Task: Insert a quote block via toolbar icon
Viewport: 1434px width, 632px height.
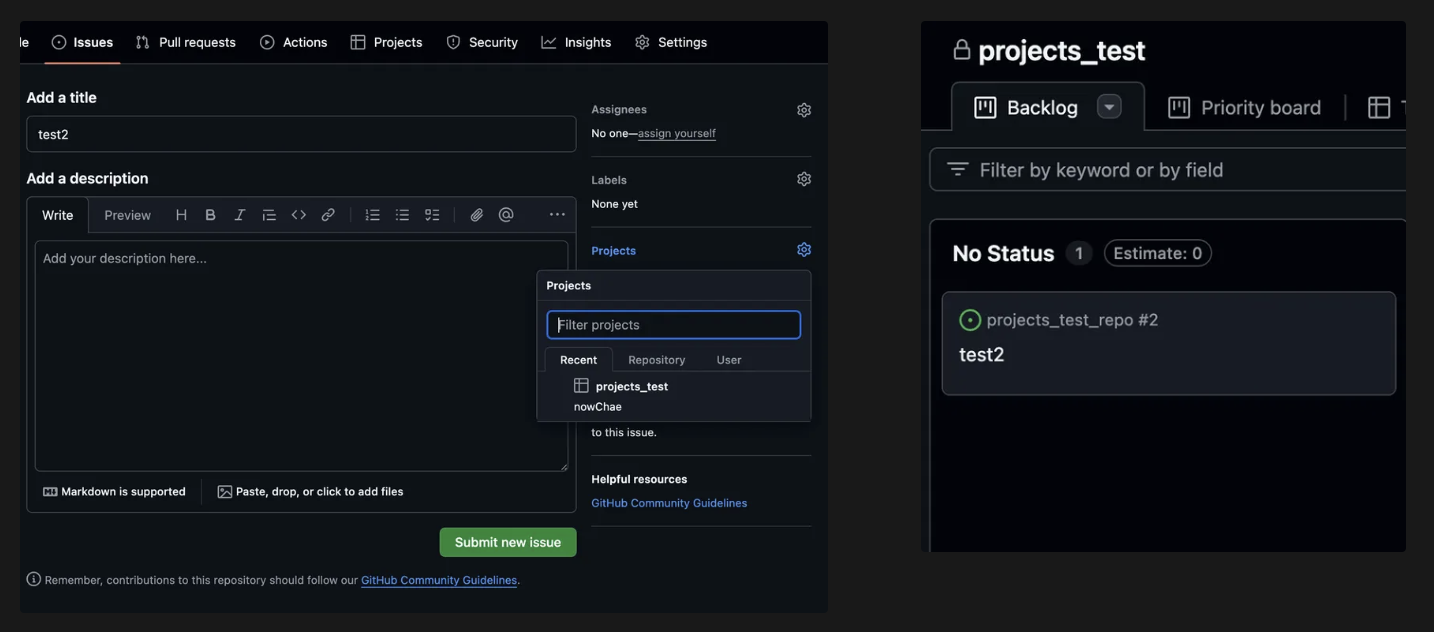Action: (269, 215)
